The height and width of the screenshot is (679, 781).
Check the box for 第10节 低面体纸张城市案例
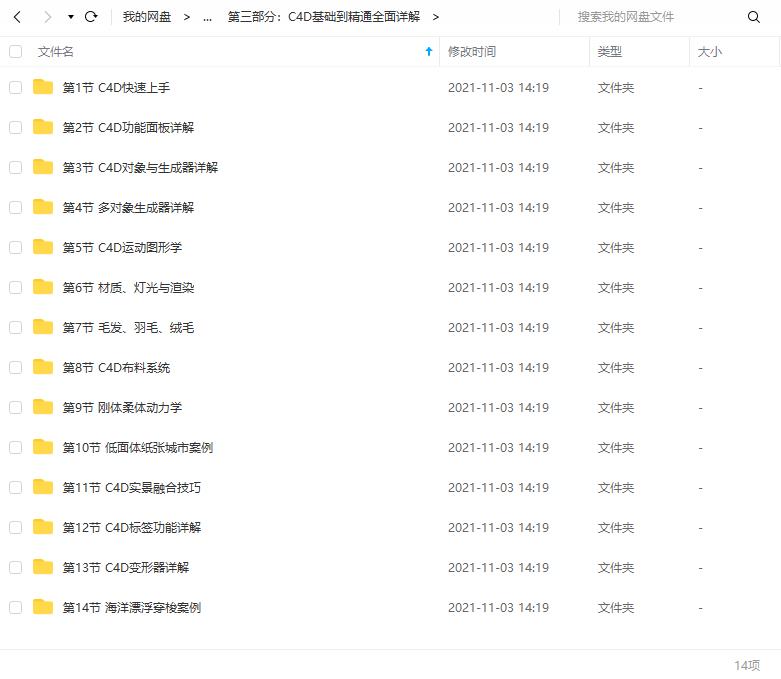click(15, 447)
